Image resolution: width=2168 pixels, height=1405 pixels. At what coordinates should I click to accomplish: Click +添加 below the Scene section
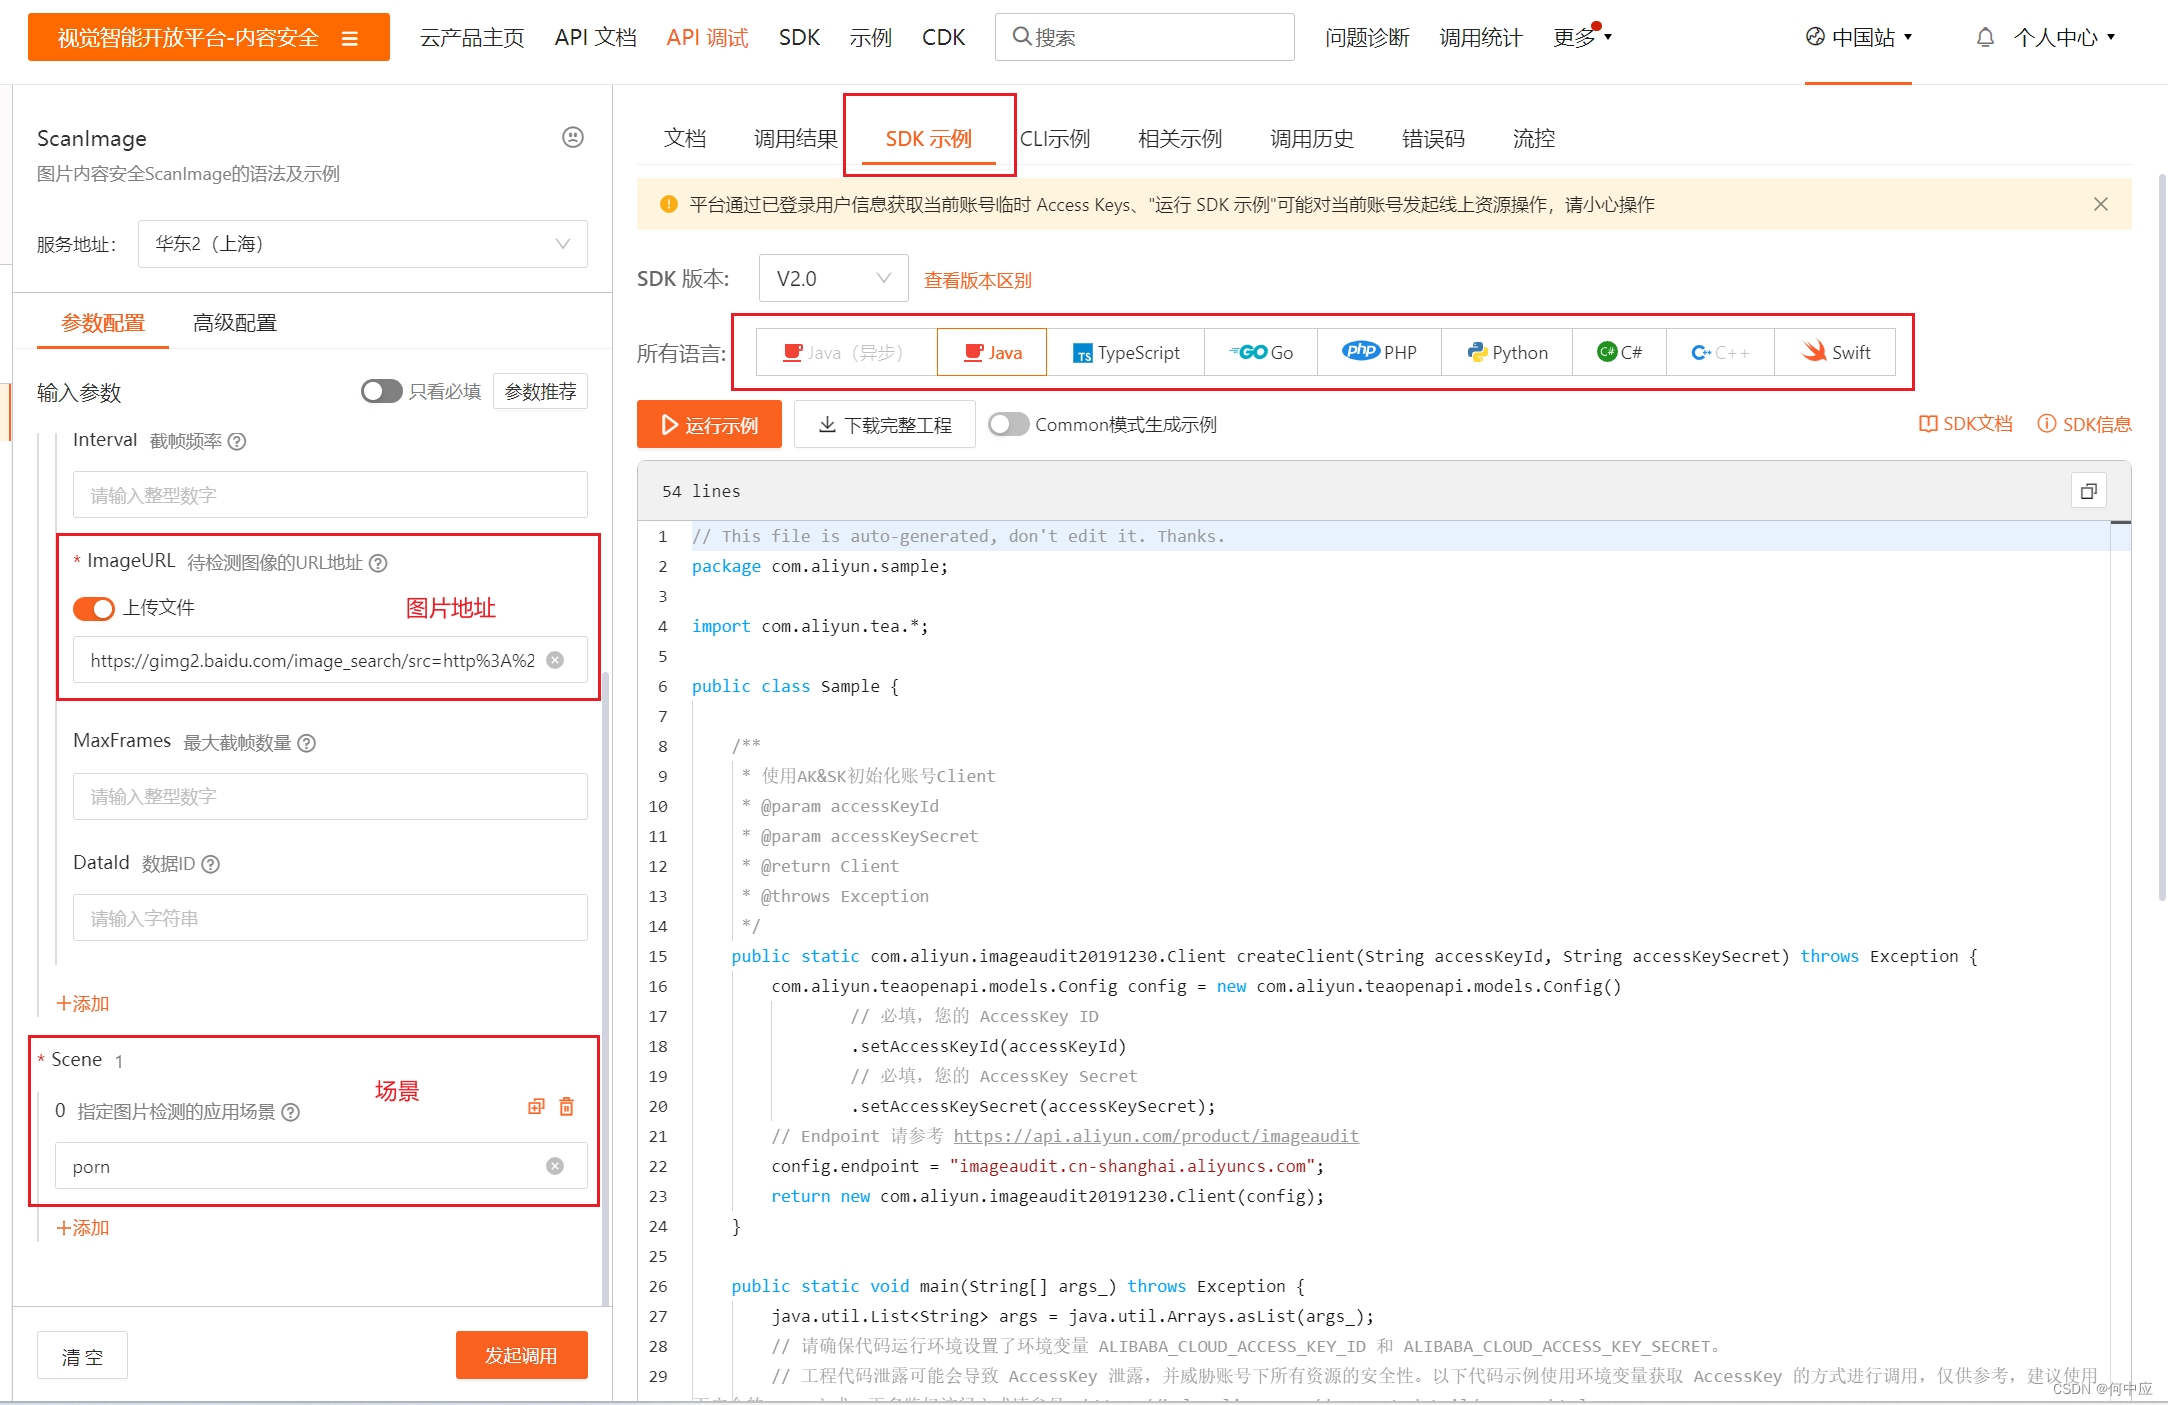[x=82, y=1228]
